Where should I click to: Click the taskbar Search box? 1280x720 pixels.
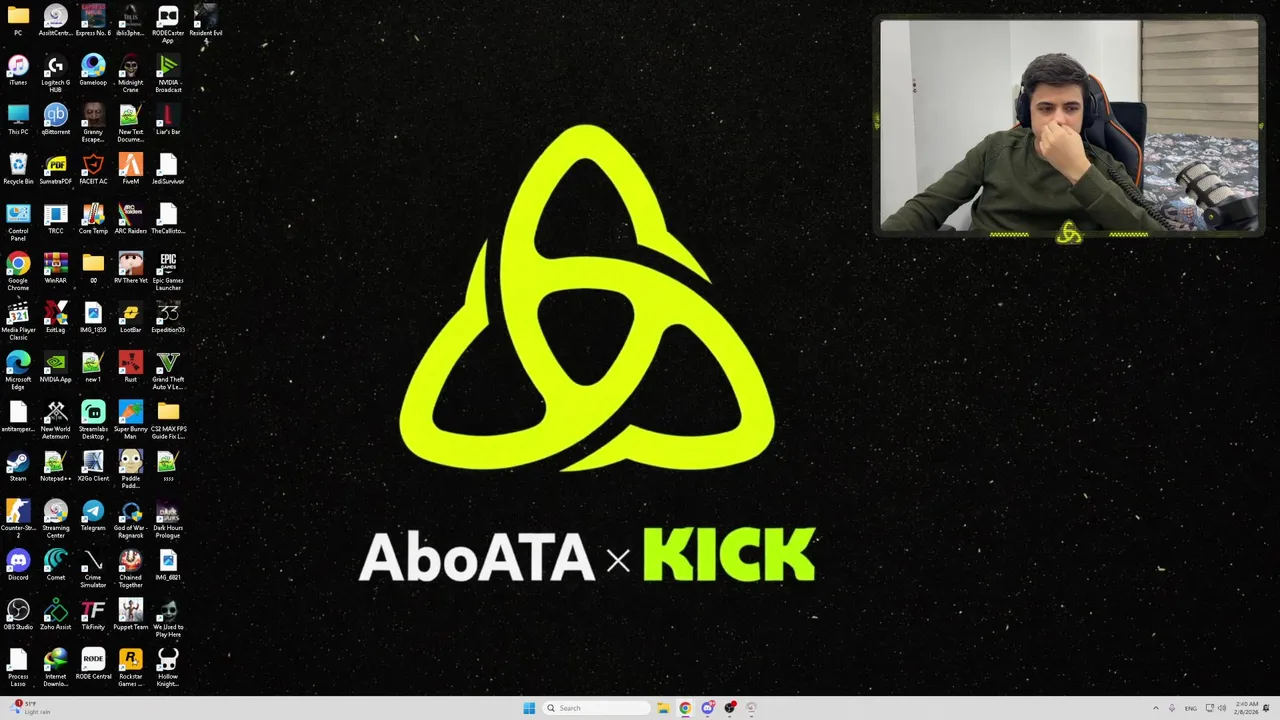597,708
